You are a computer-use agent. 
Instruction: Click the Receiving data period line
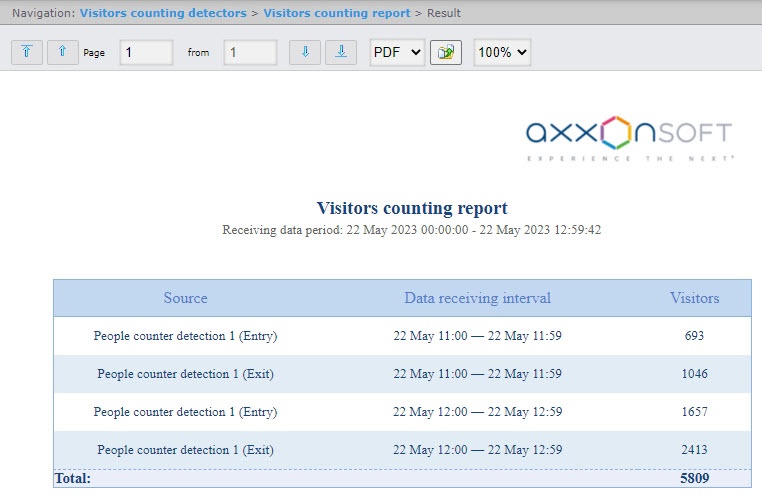pyautogui.click(x=412, y=230)
